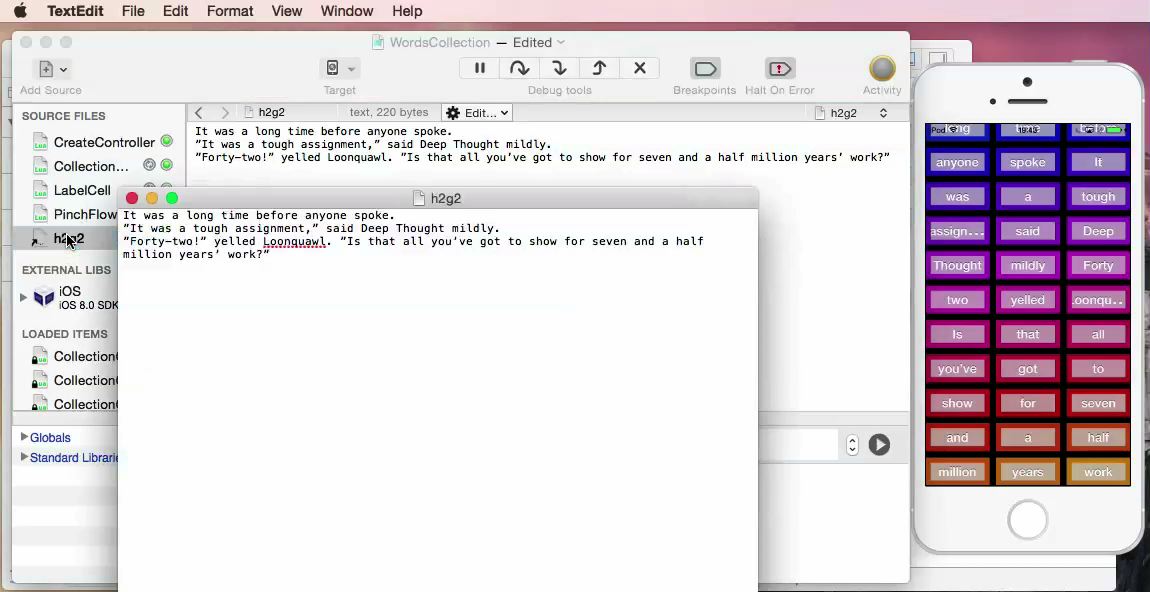Click the Step Out debug arrow
The height and width of the screenshot is (592, 1150).
coord(599,68)
